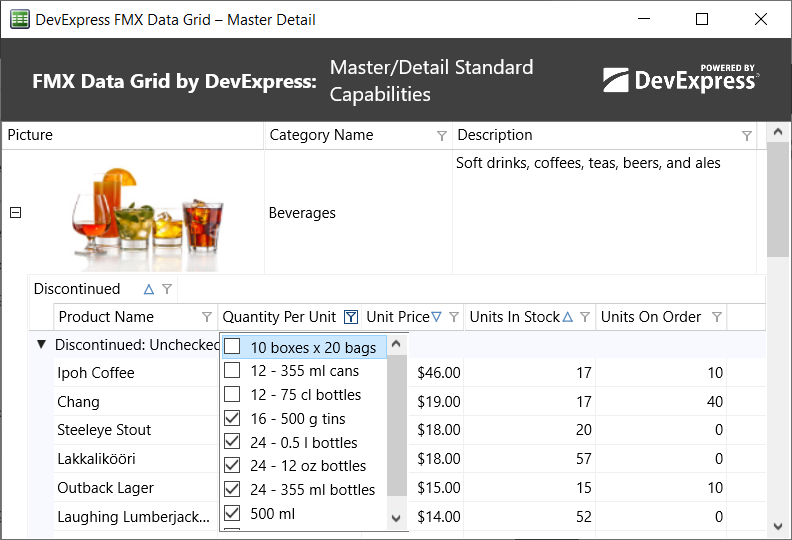
Task: Select the Beverages category name cell
Action: tap(358, 213)
